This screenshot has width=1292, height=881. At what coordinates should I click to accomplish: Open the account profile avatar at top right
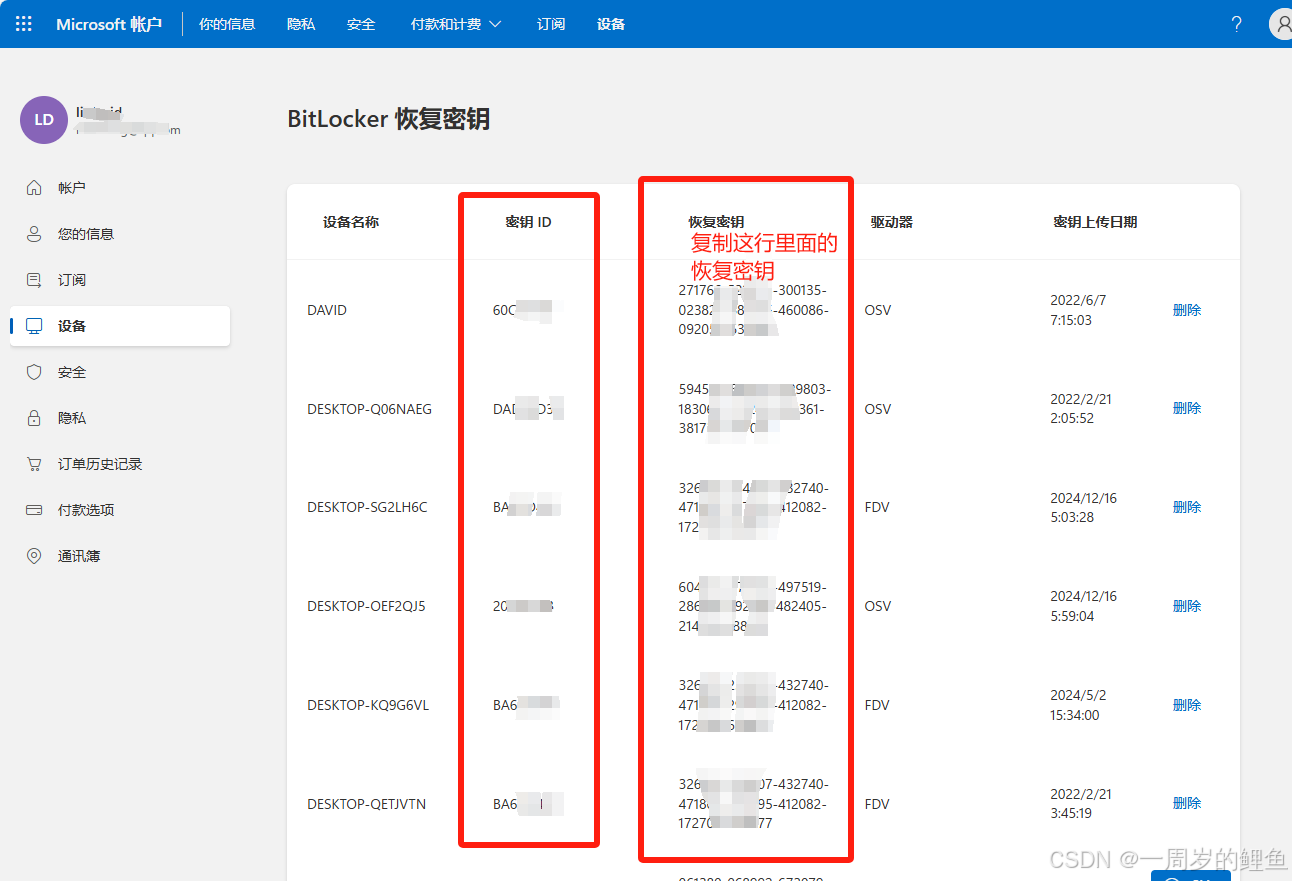[x=1281, y=24]
